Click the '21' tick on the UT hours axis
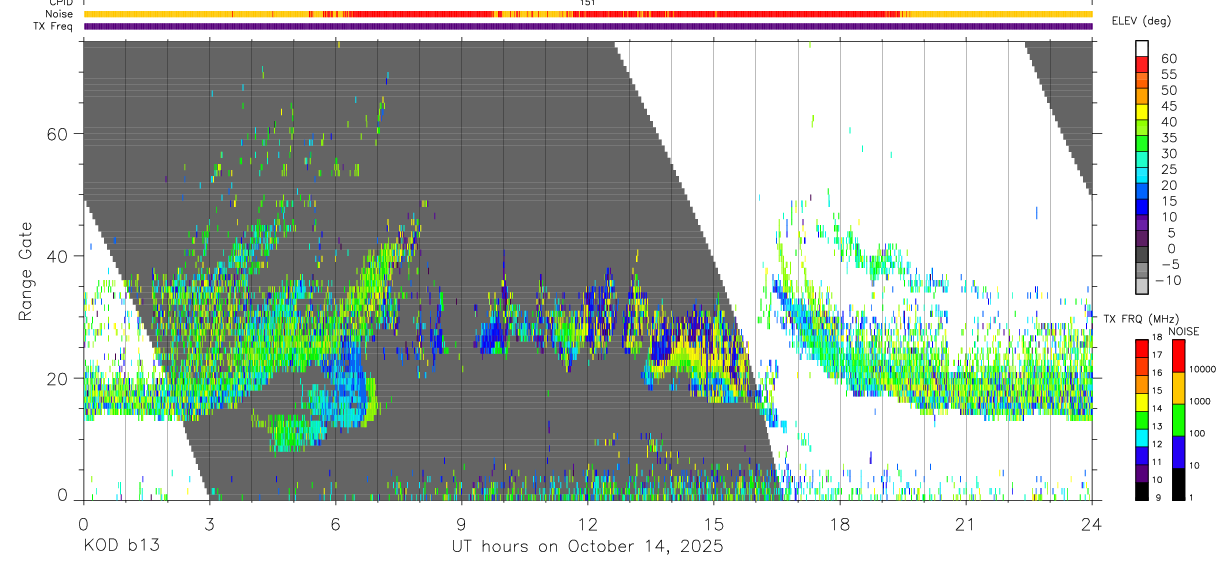1228x567 pixels. click(965, 523)
